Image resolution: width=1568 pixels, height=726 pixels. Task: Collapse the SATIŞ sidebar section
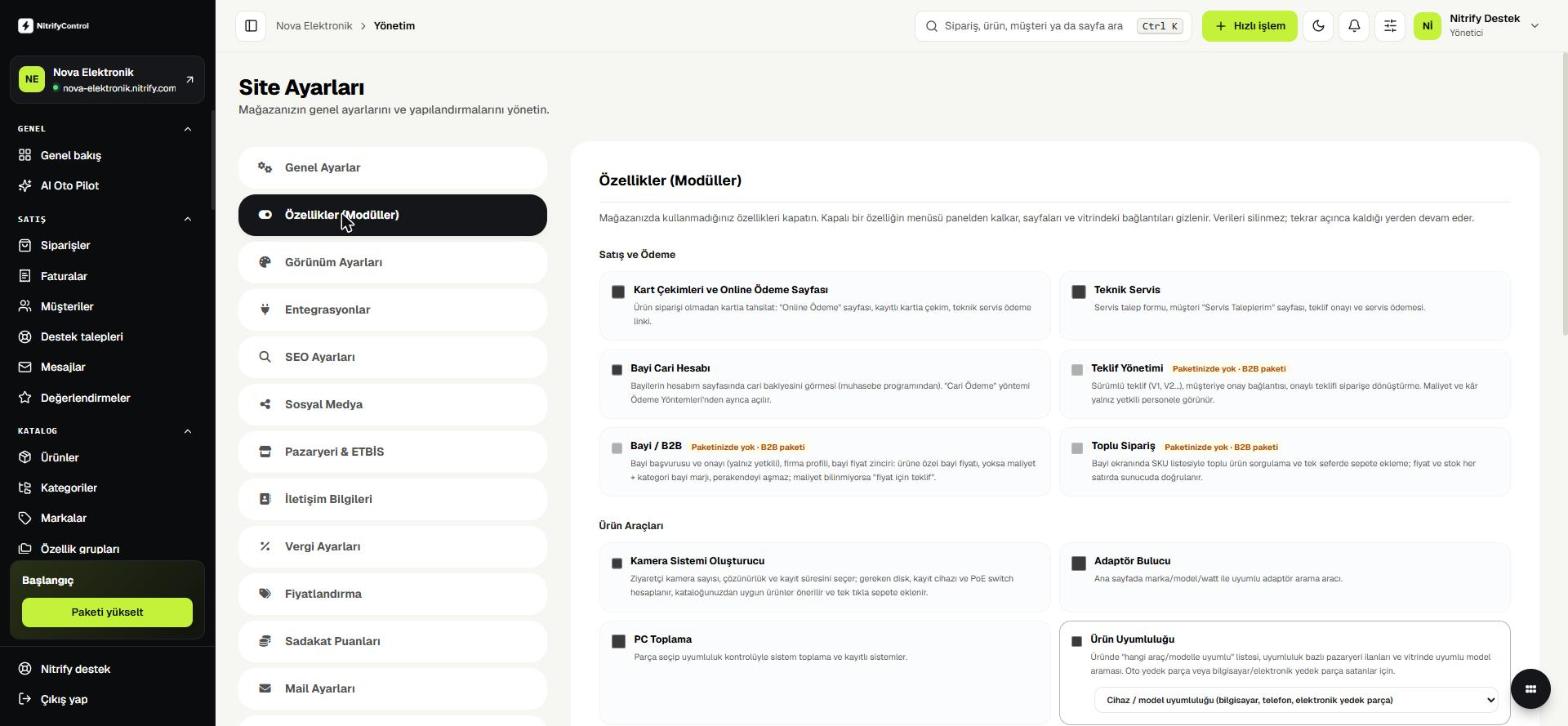tap(187, 219)
